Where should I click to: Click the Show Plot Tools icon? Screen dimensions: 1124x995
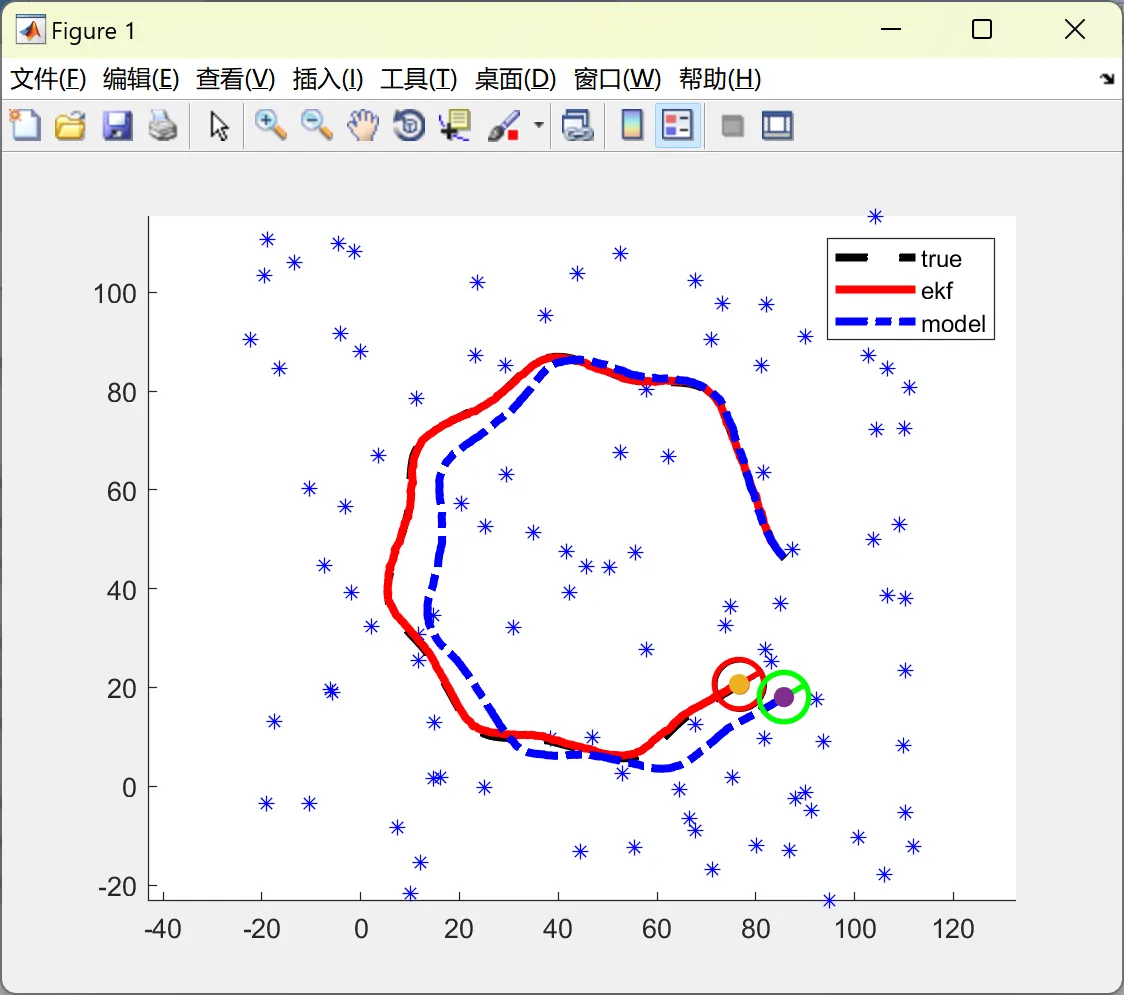click(778, 125)
